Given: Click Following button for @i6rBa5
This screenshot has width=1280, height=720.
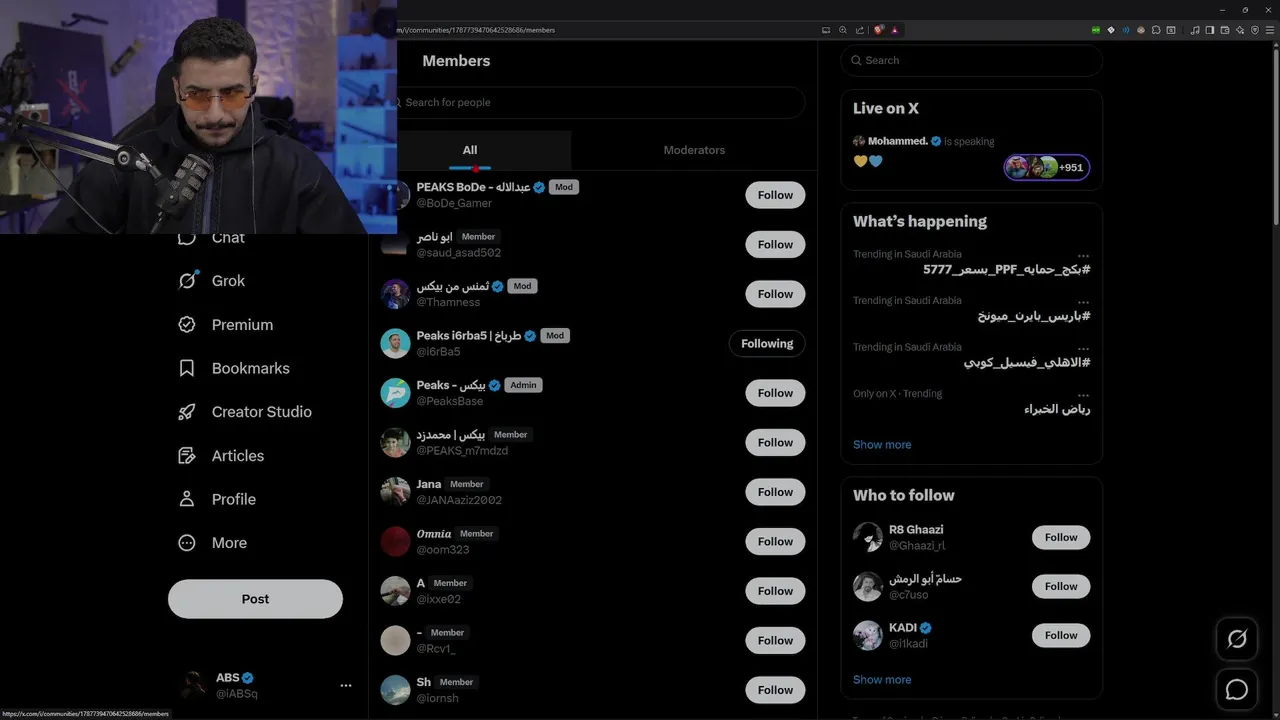Looking at the screenshot, I should [767, 343].
